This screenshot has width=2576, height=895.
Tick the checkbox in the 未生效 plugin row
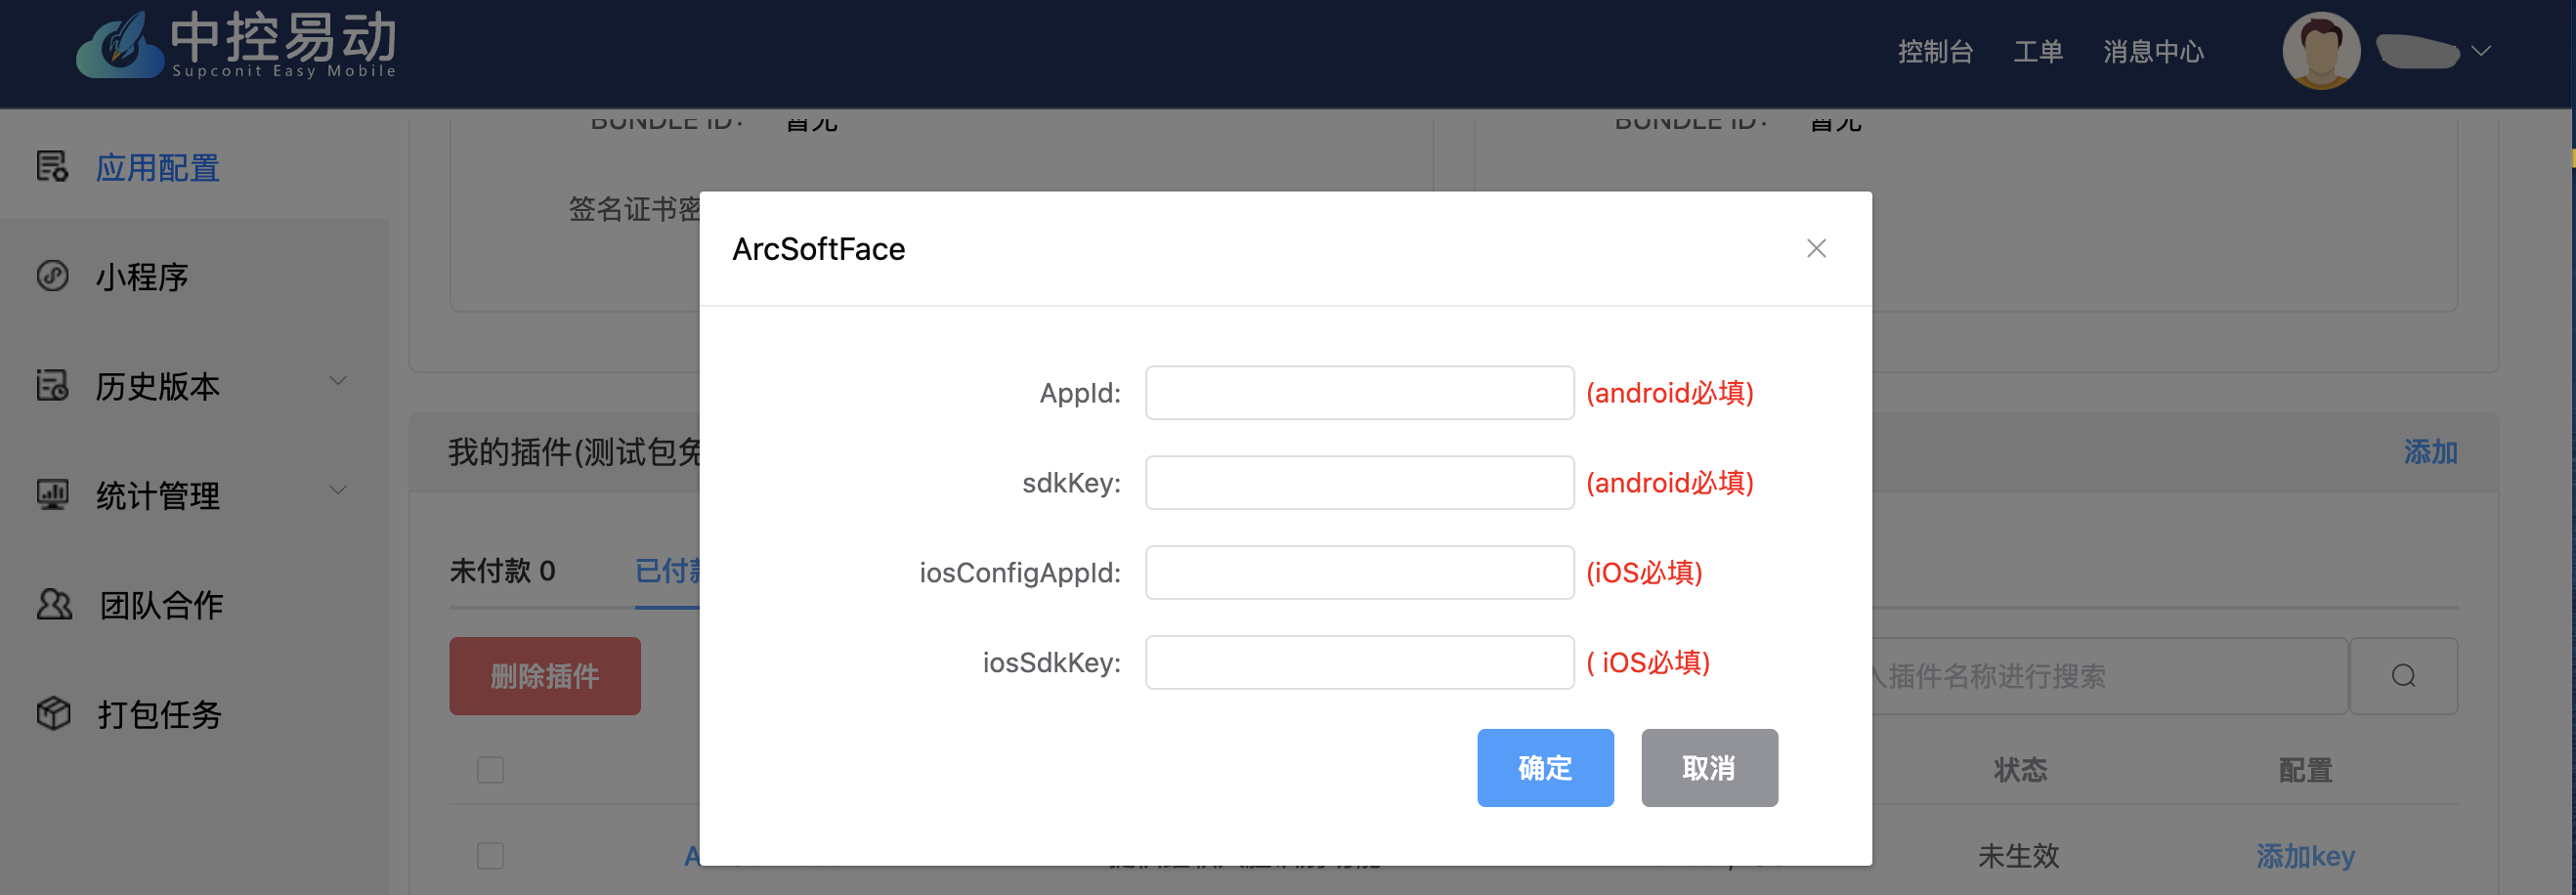[490, 855]
